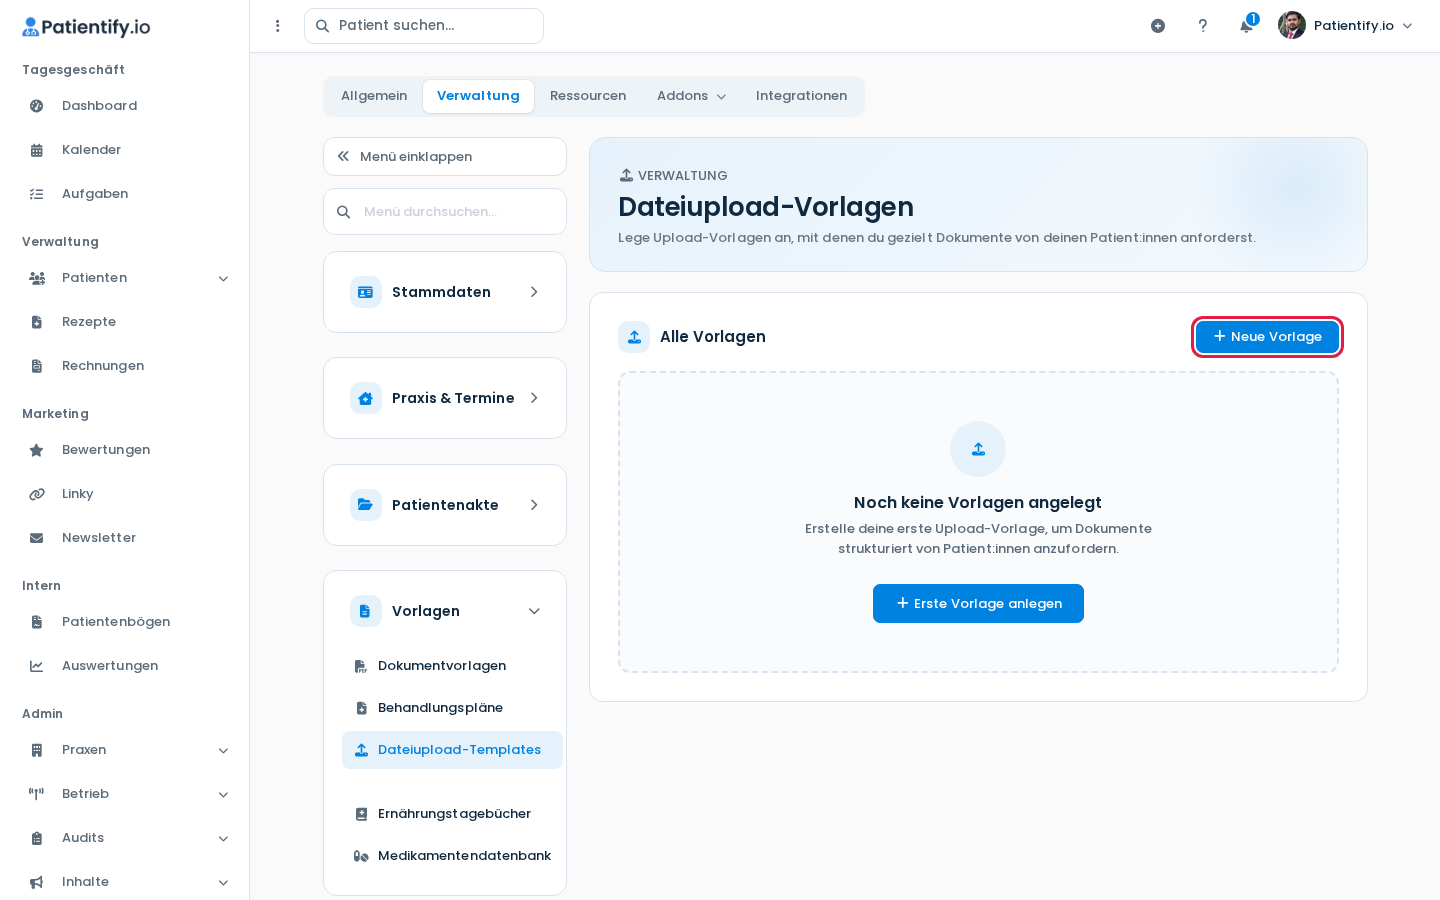The height and width of the screenshot is (900, 1440).
Task: Open help via question mark icon
Action: tap(1203, 26)
